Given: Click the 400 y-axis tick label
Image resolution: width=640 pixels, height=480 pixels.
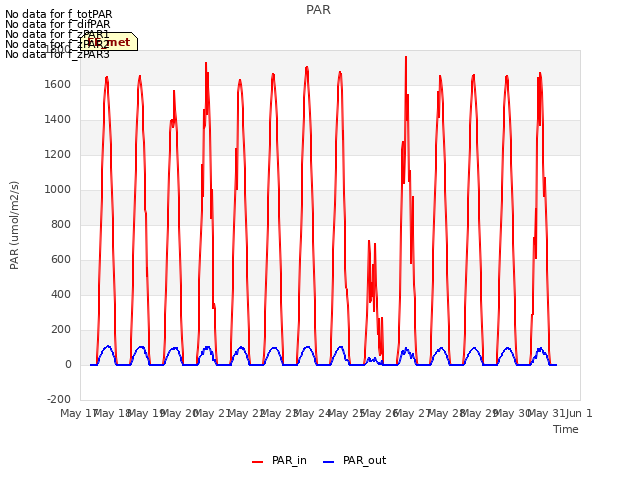Looking at the screenshot, I should (61, 295).
